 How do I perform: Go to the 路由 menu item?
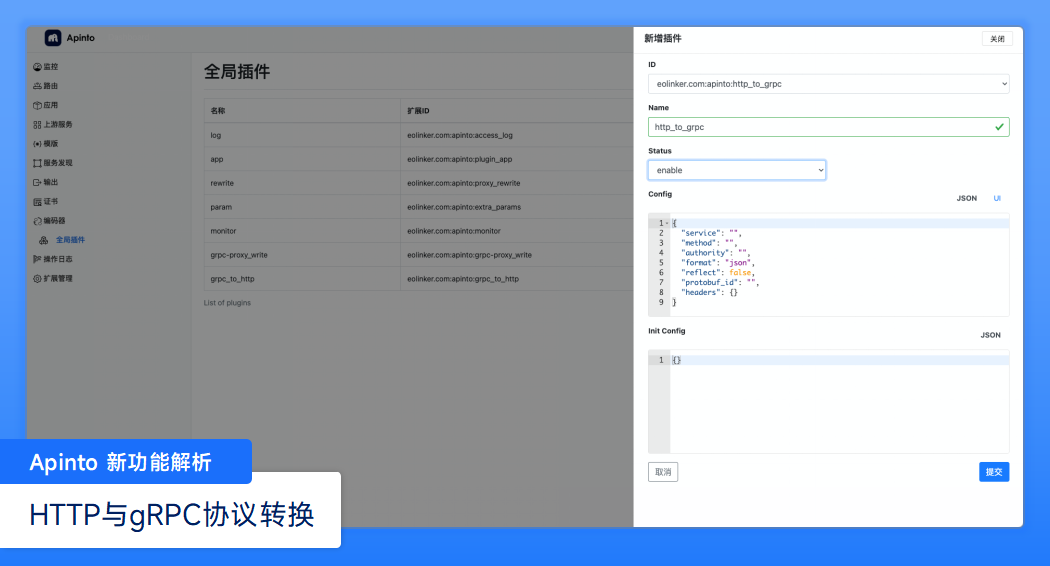[51, 86]
